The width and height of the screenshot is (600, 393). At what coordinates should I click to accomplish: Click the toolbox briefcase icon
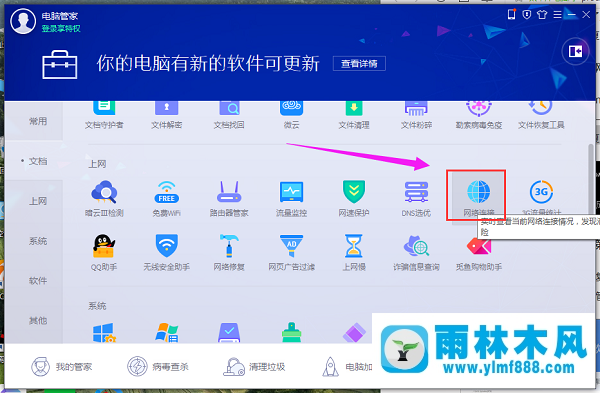tap(60, 65)
